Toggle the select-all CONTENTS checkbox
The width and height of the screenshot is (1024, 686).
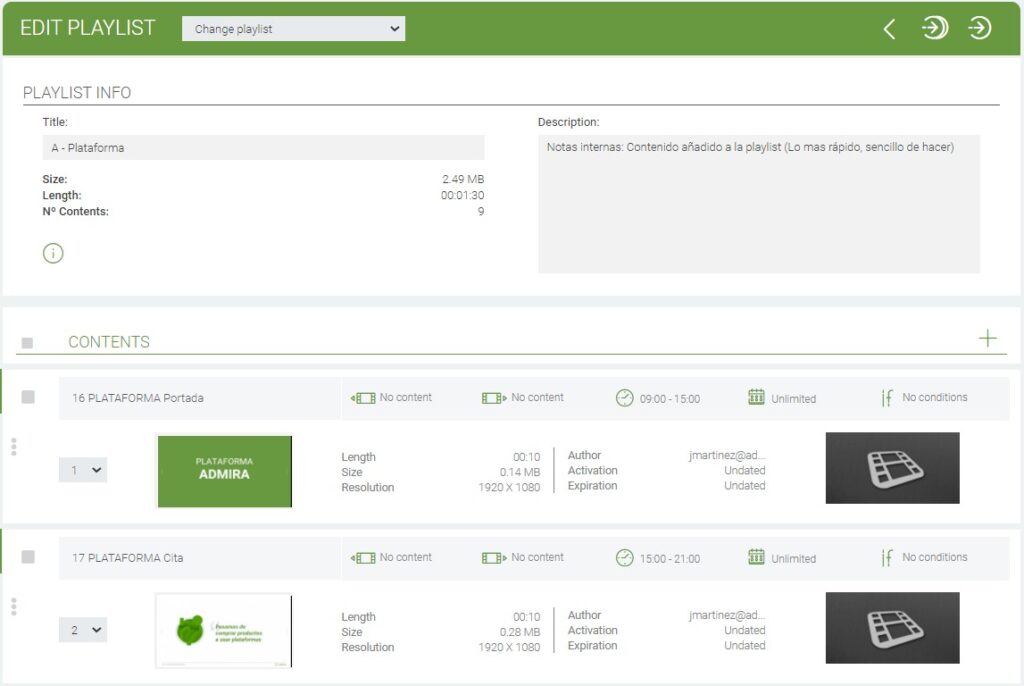[27, 343]
